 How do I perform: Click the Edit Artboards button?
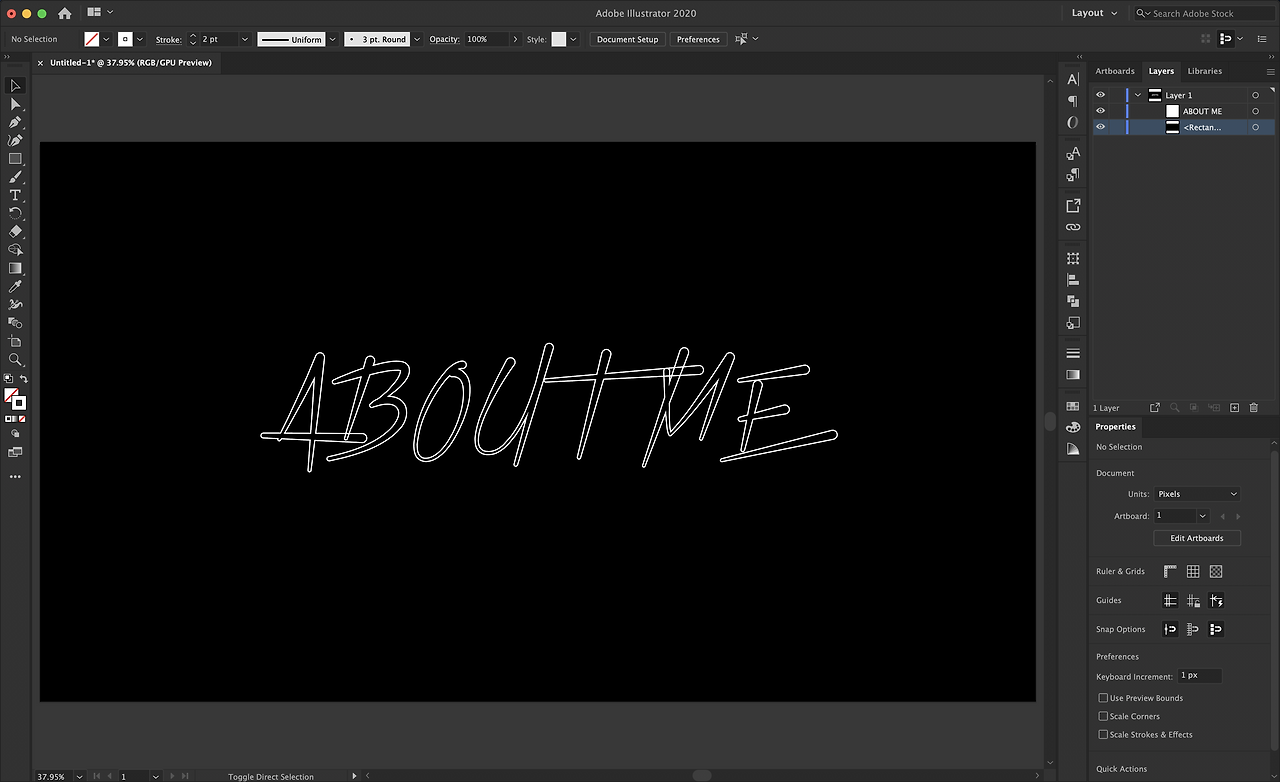pos(1197,538)
